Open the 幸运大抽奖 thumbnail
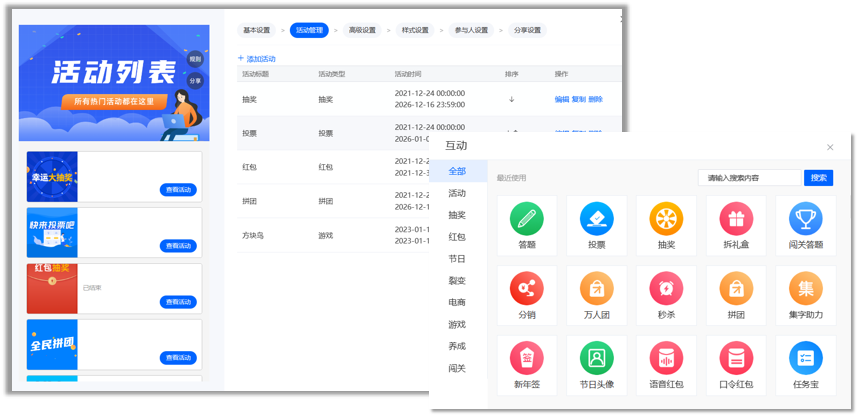859x420 pixels. click(x=52, y=177)
